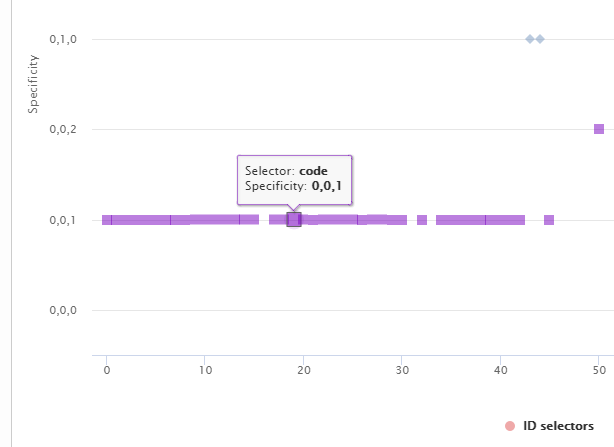Toggle the 'ID selectors' legend label
The height and width of the screenshot is (447, 614).
coord(558,426)
